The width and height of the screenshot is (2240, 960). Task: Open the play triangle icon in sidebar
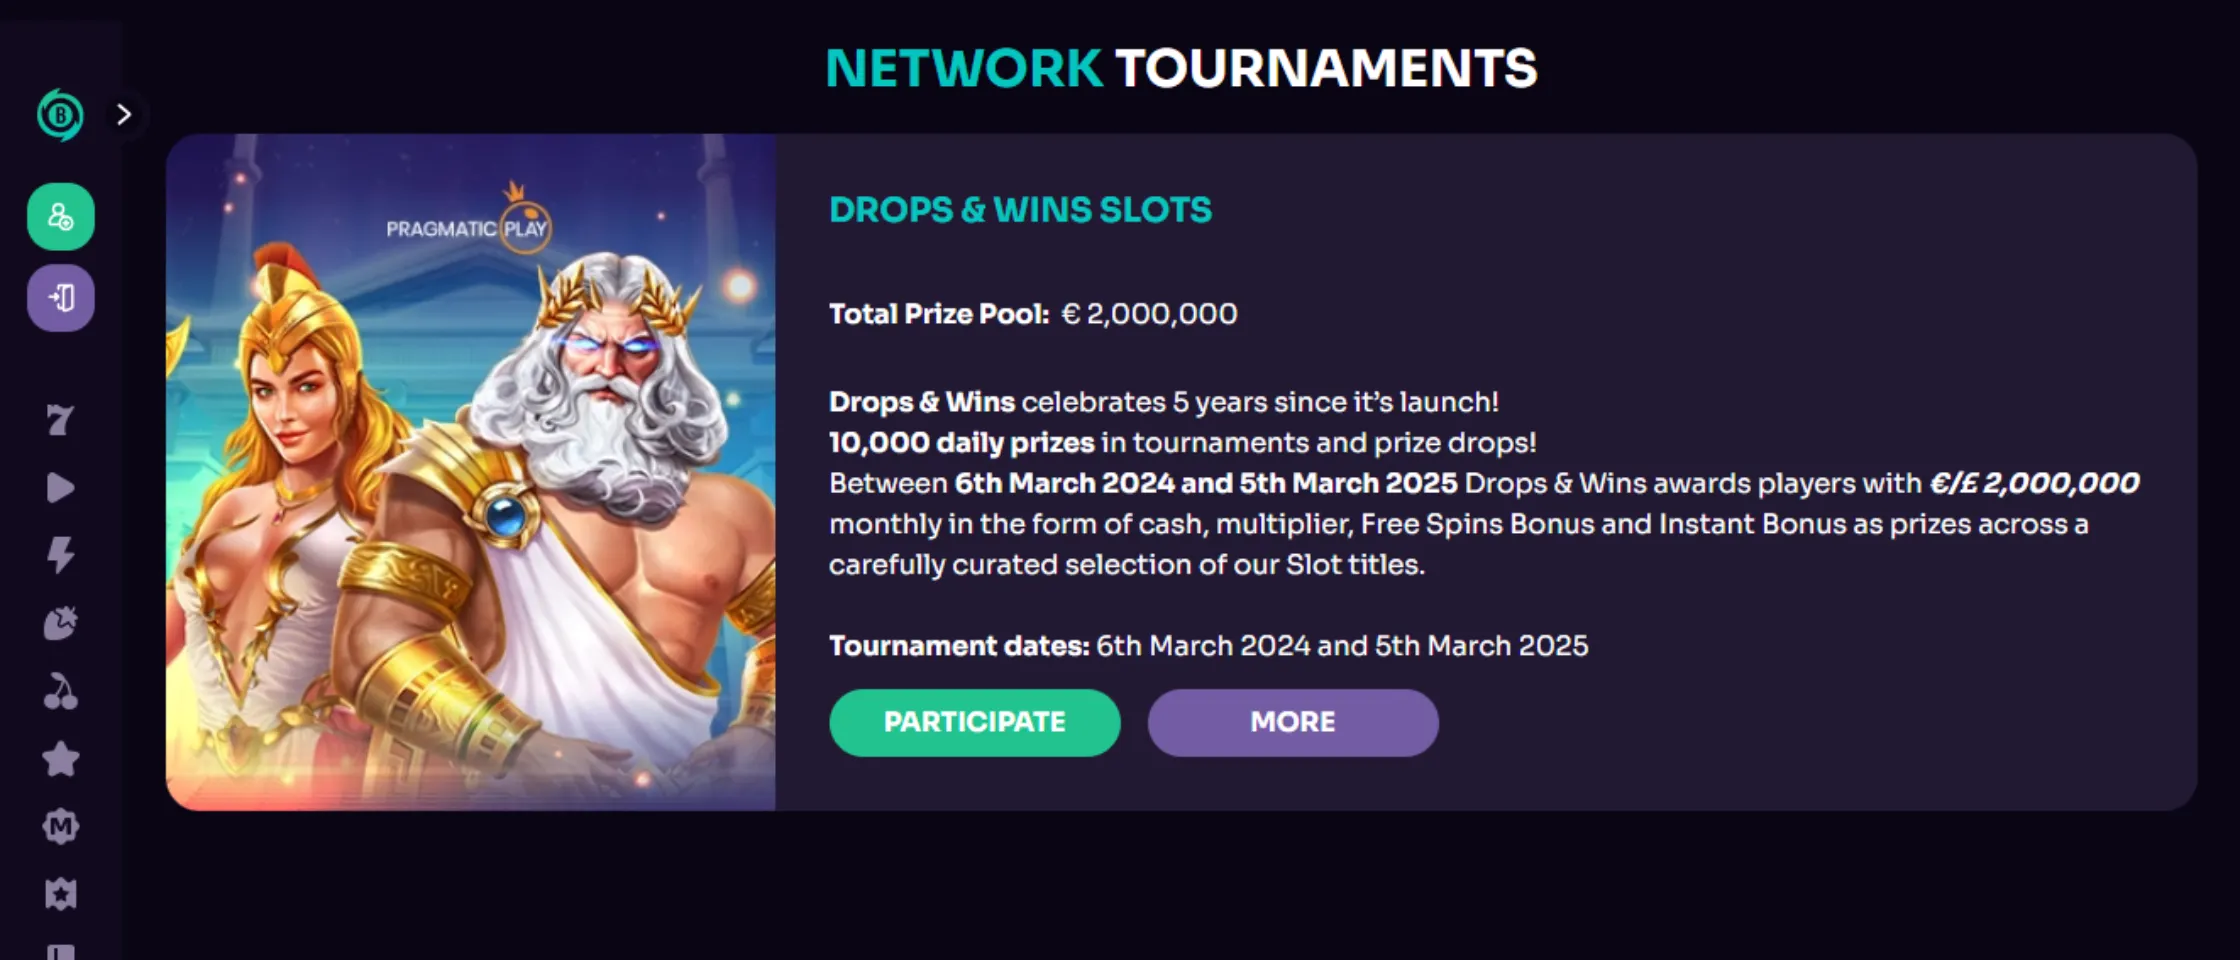pos(60,488)
